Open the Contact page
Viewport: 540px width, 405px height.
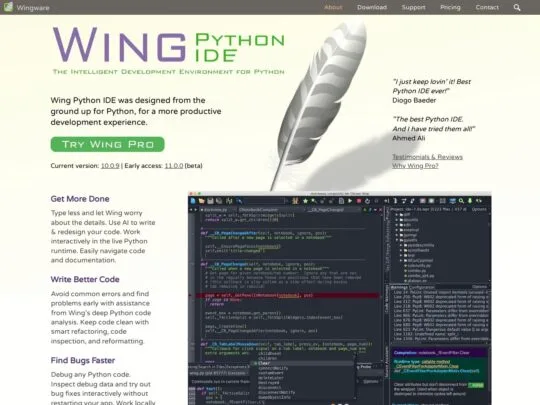(x=487, y=7)
